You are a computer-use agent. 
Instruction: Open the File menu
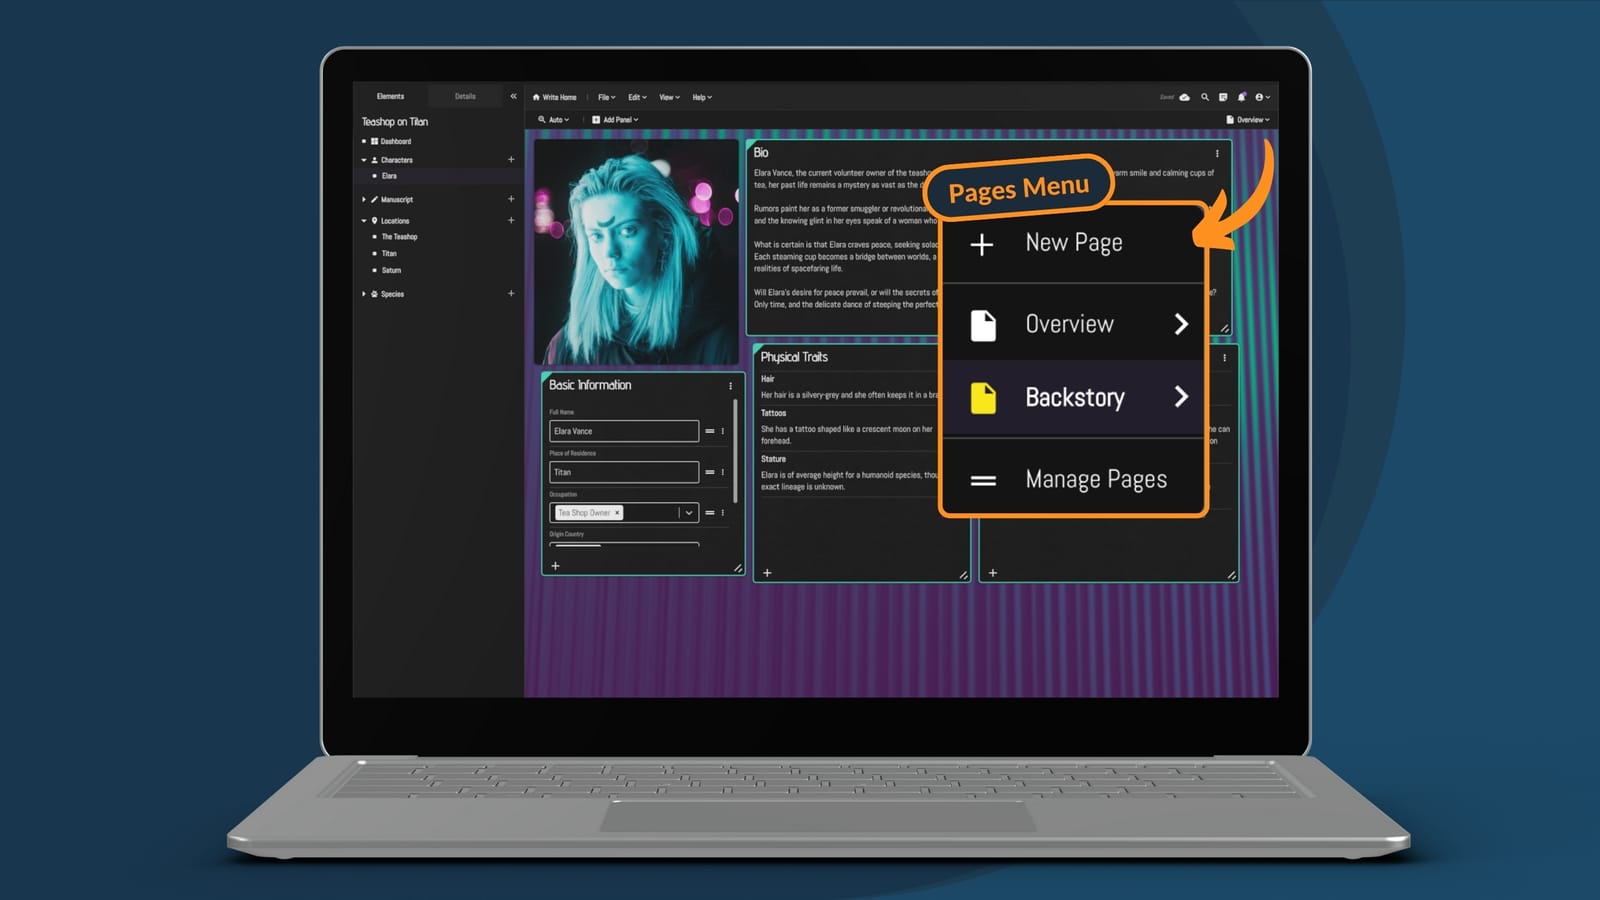point(606,97)
